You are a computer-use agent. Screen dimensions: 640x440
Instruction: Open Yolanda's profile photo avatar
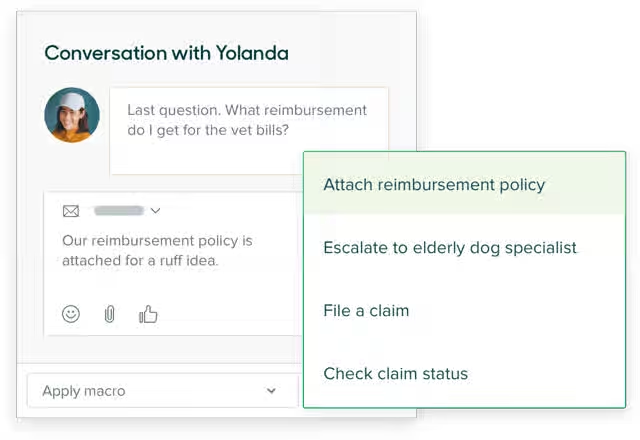(72, 115)
